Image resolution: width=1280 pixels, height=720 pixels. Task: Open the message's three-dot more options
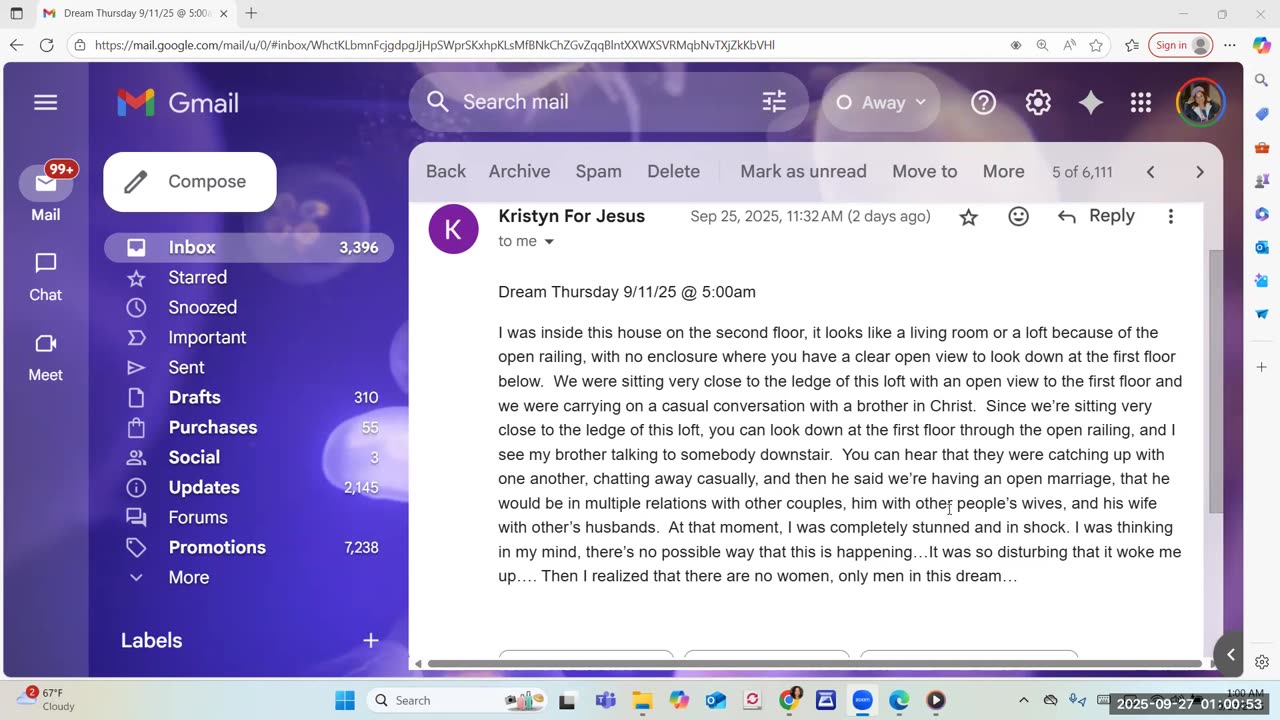click(x=1171, y=216)
